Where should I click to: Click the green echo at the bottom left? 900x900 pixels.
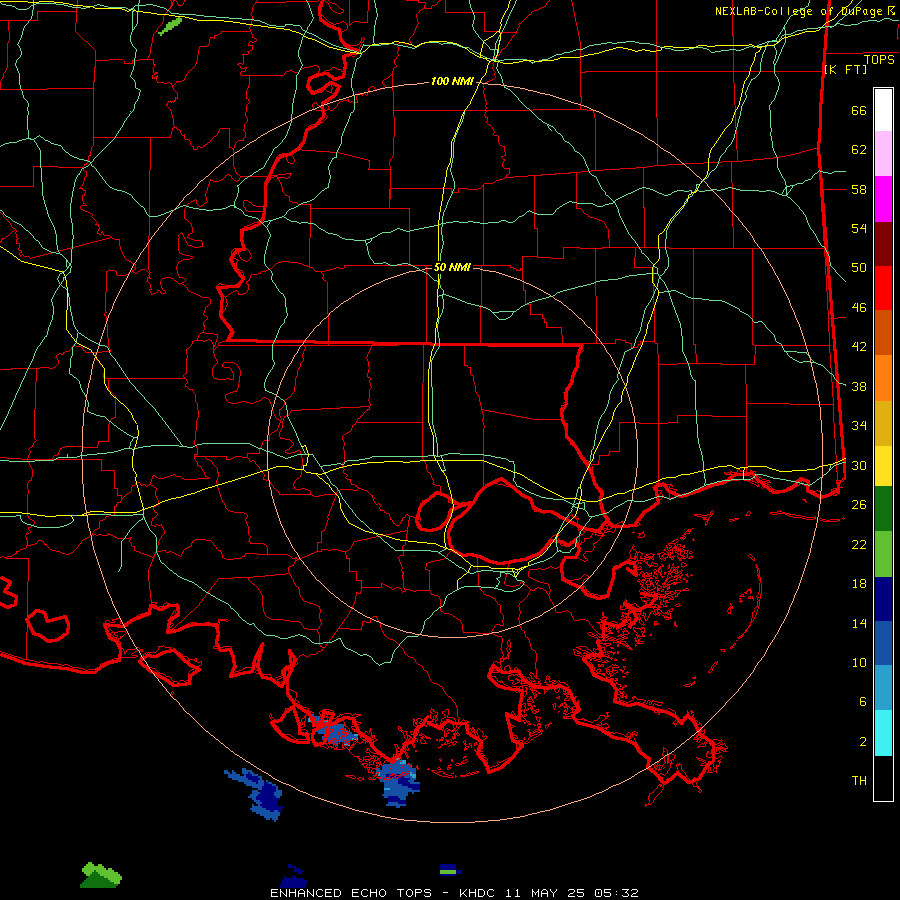101,875
